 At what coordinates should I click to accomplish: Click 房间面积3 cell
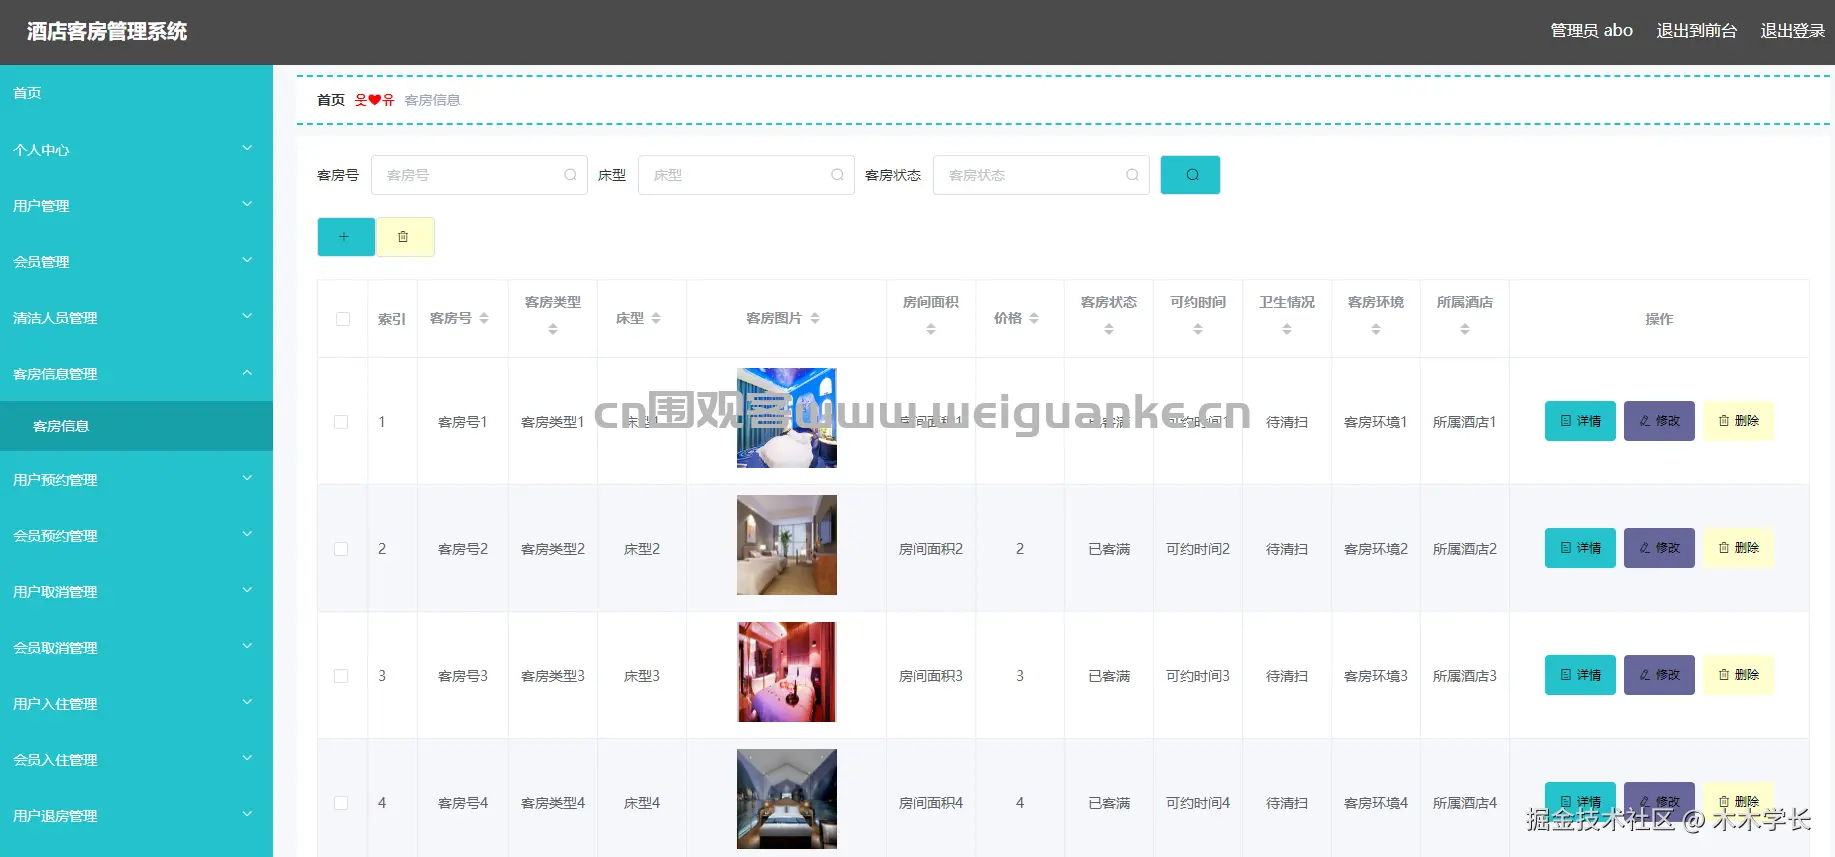[931, 676]
